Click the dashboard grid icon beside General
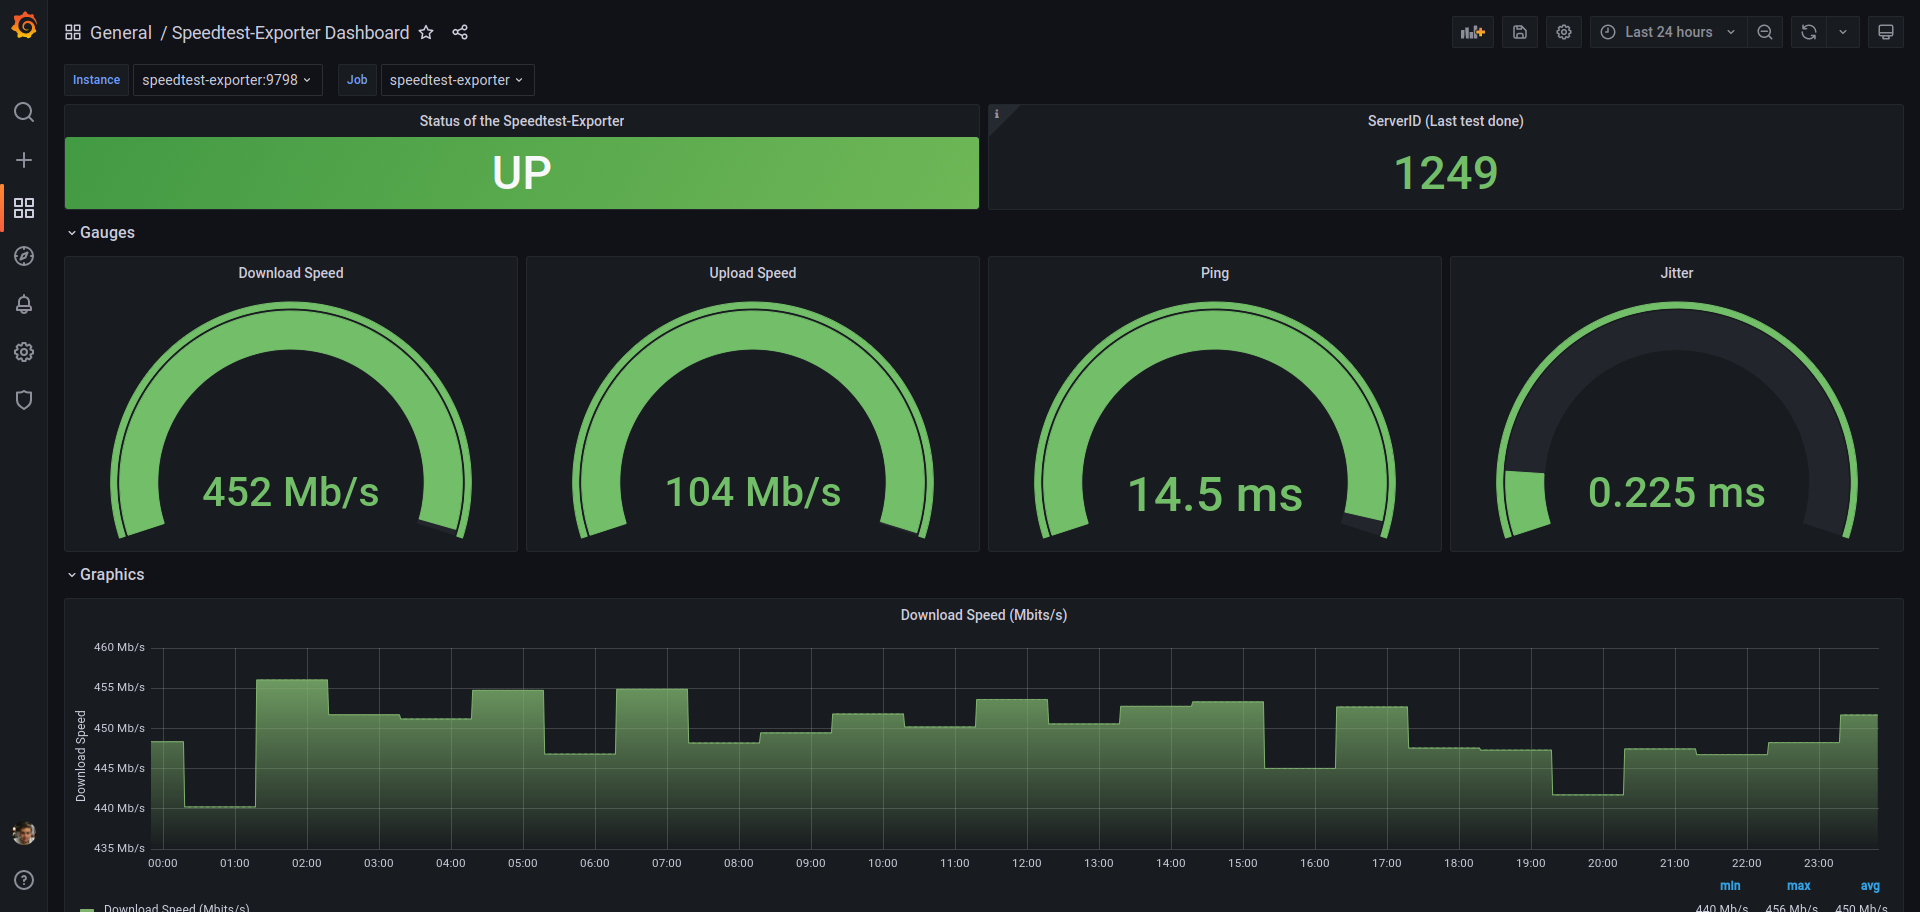This screenshot has width=1920, height=912. click(x=73, y=32)
